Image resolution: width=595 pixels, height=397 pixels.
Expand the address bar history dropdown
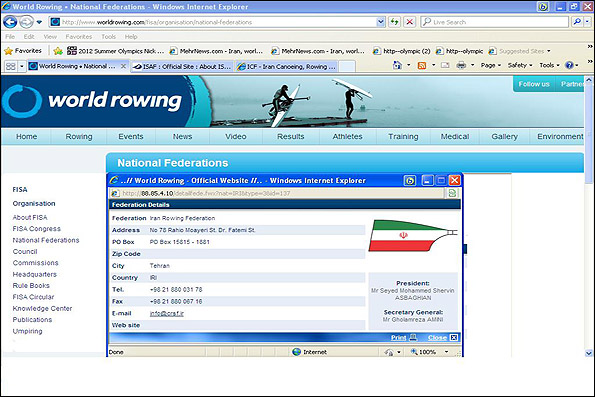click(x=381, y=22)
